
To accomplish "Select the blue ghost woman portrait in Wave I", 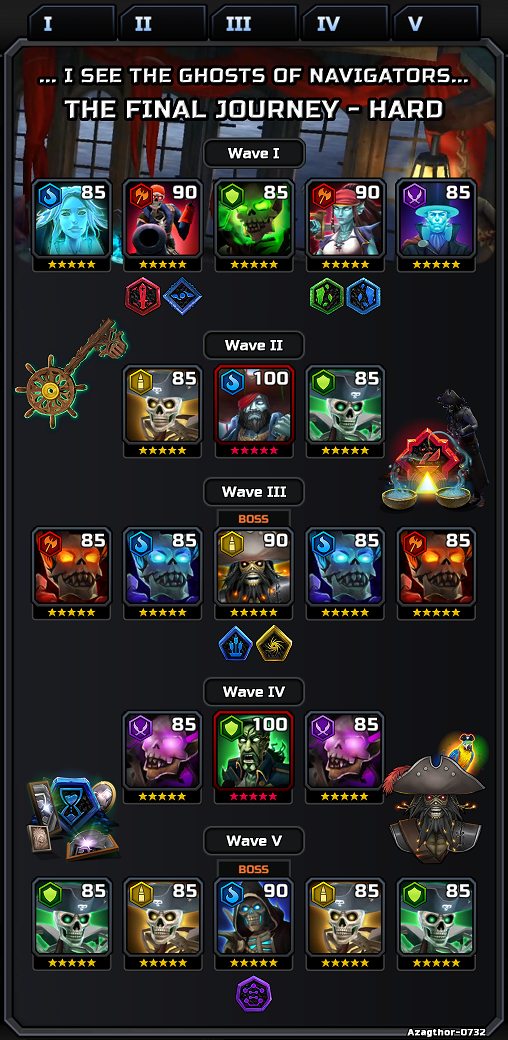I will click(72, 226).
